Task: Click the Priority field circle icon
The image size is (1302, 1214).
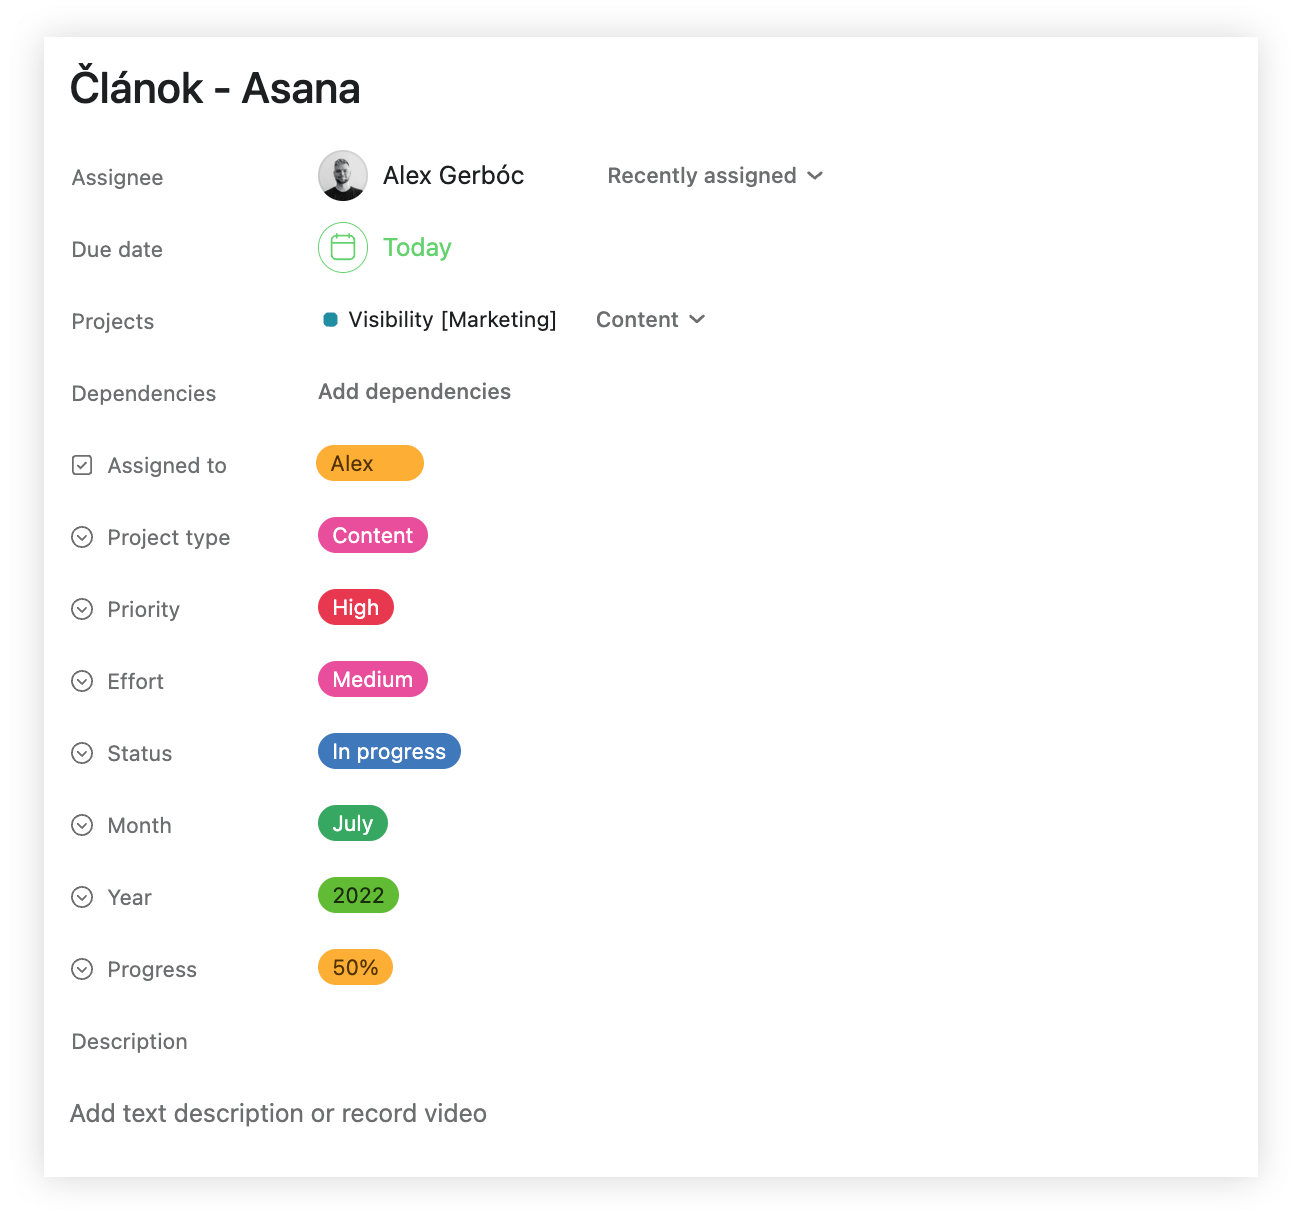Action: click(x=82, y=609)
